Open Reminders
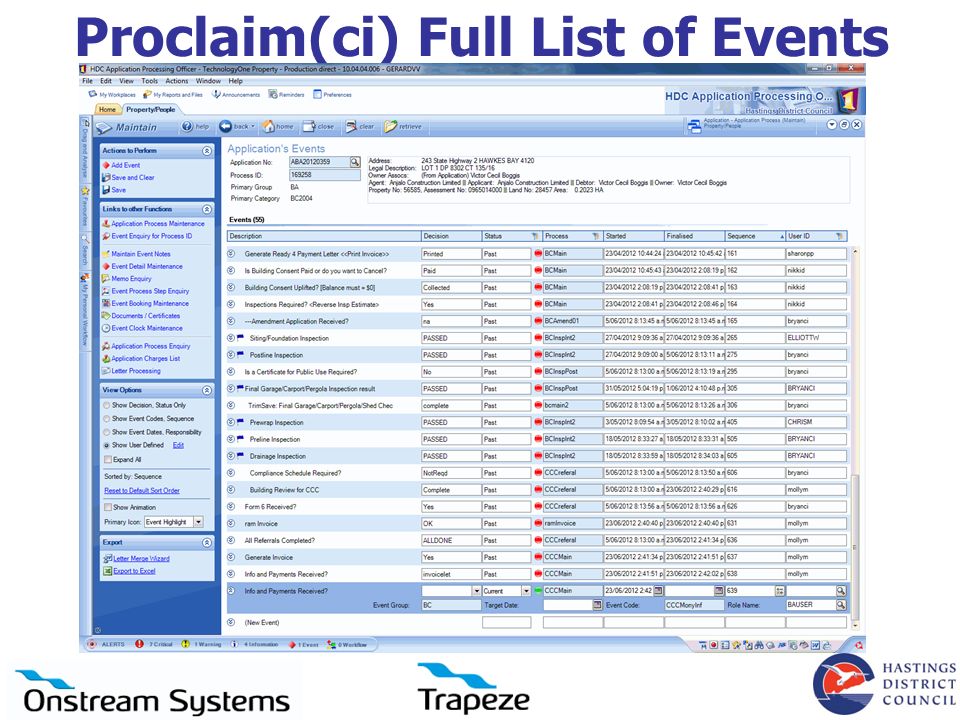This screenshot has height=720, width=960. (286, 95)
